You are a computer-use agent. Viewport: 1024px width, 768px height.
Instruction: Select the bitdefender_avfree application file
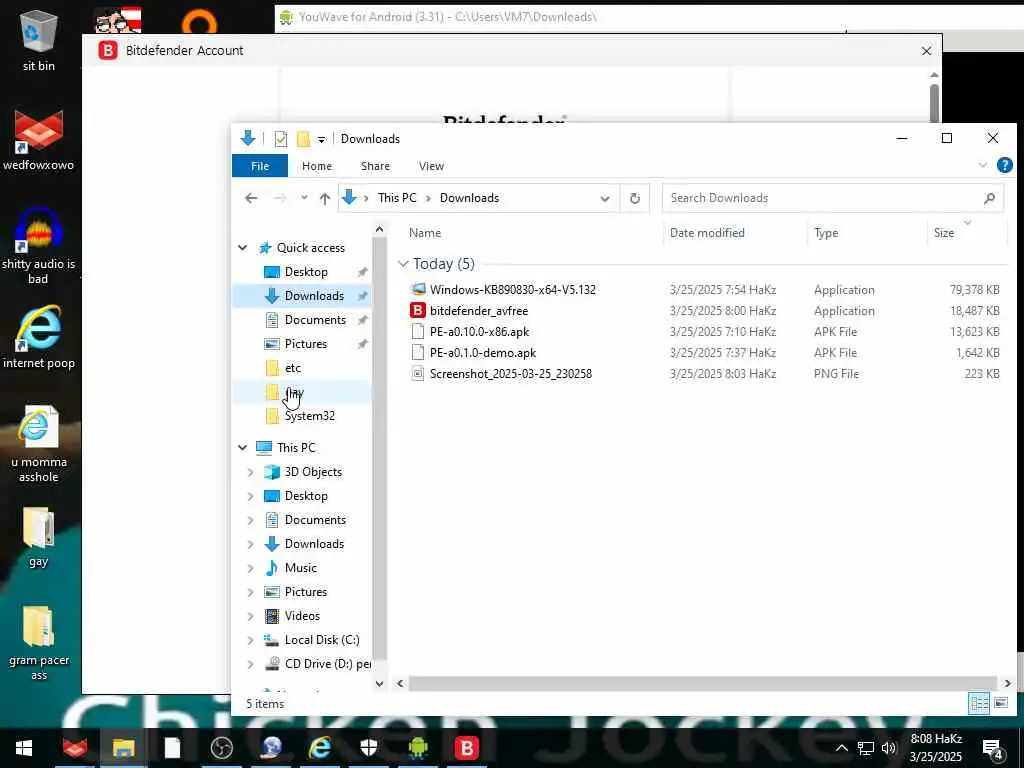tap(479, 311)
